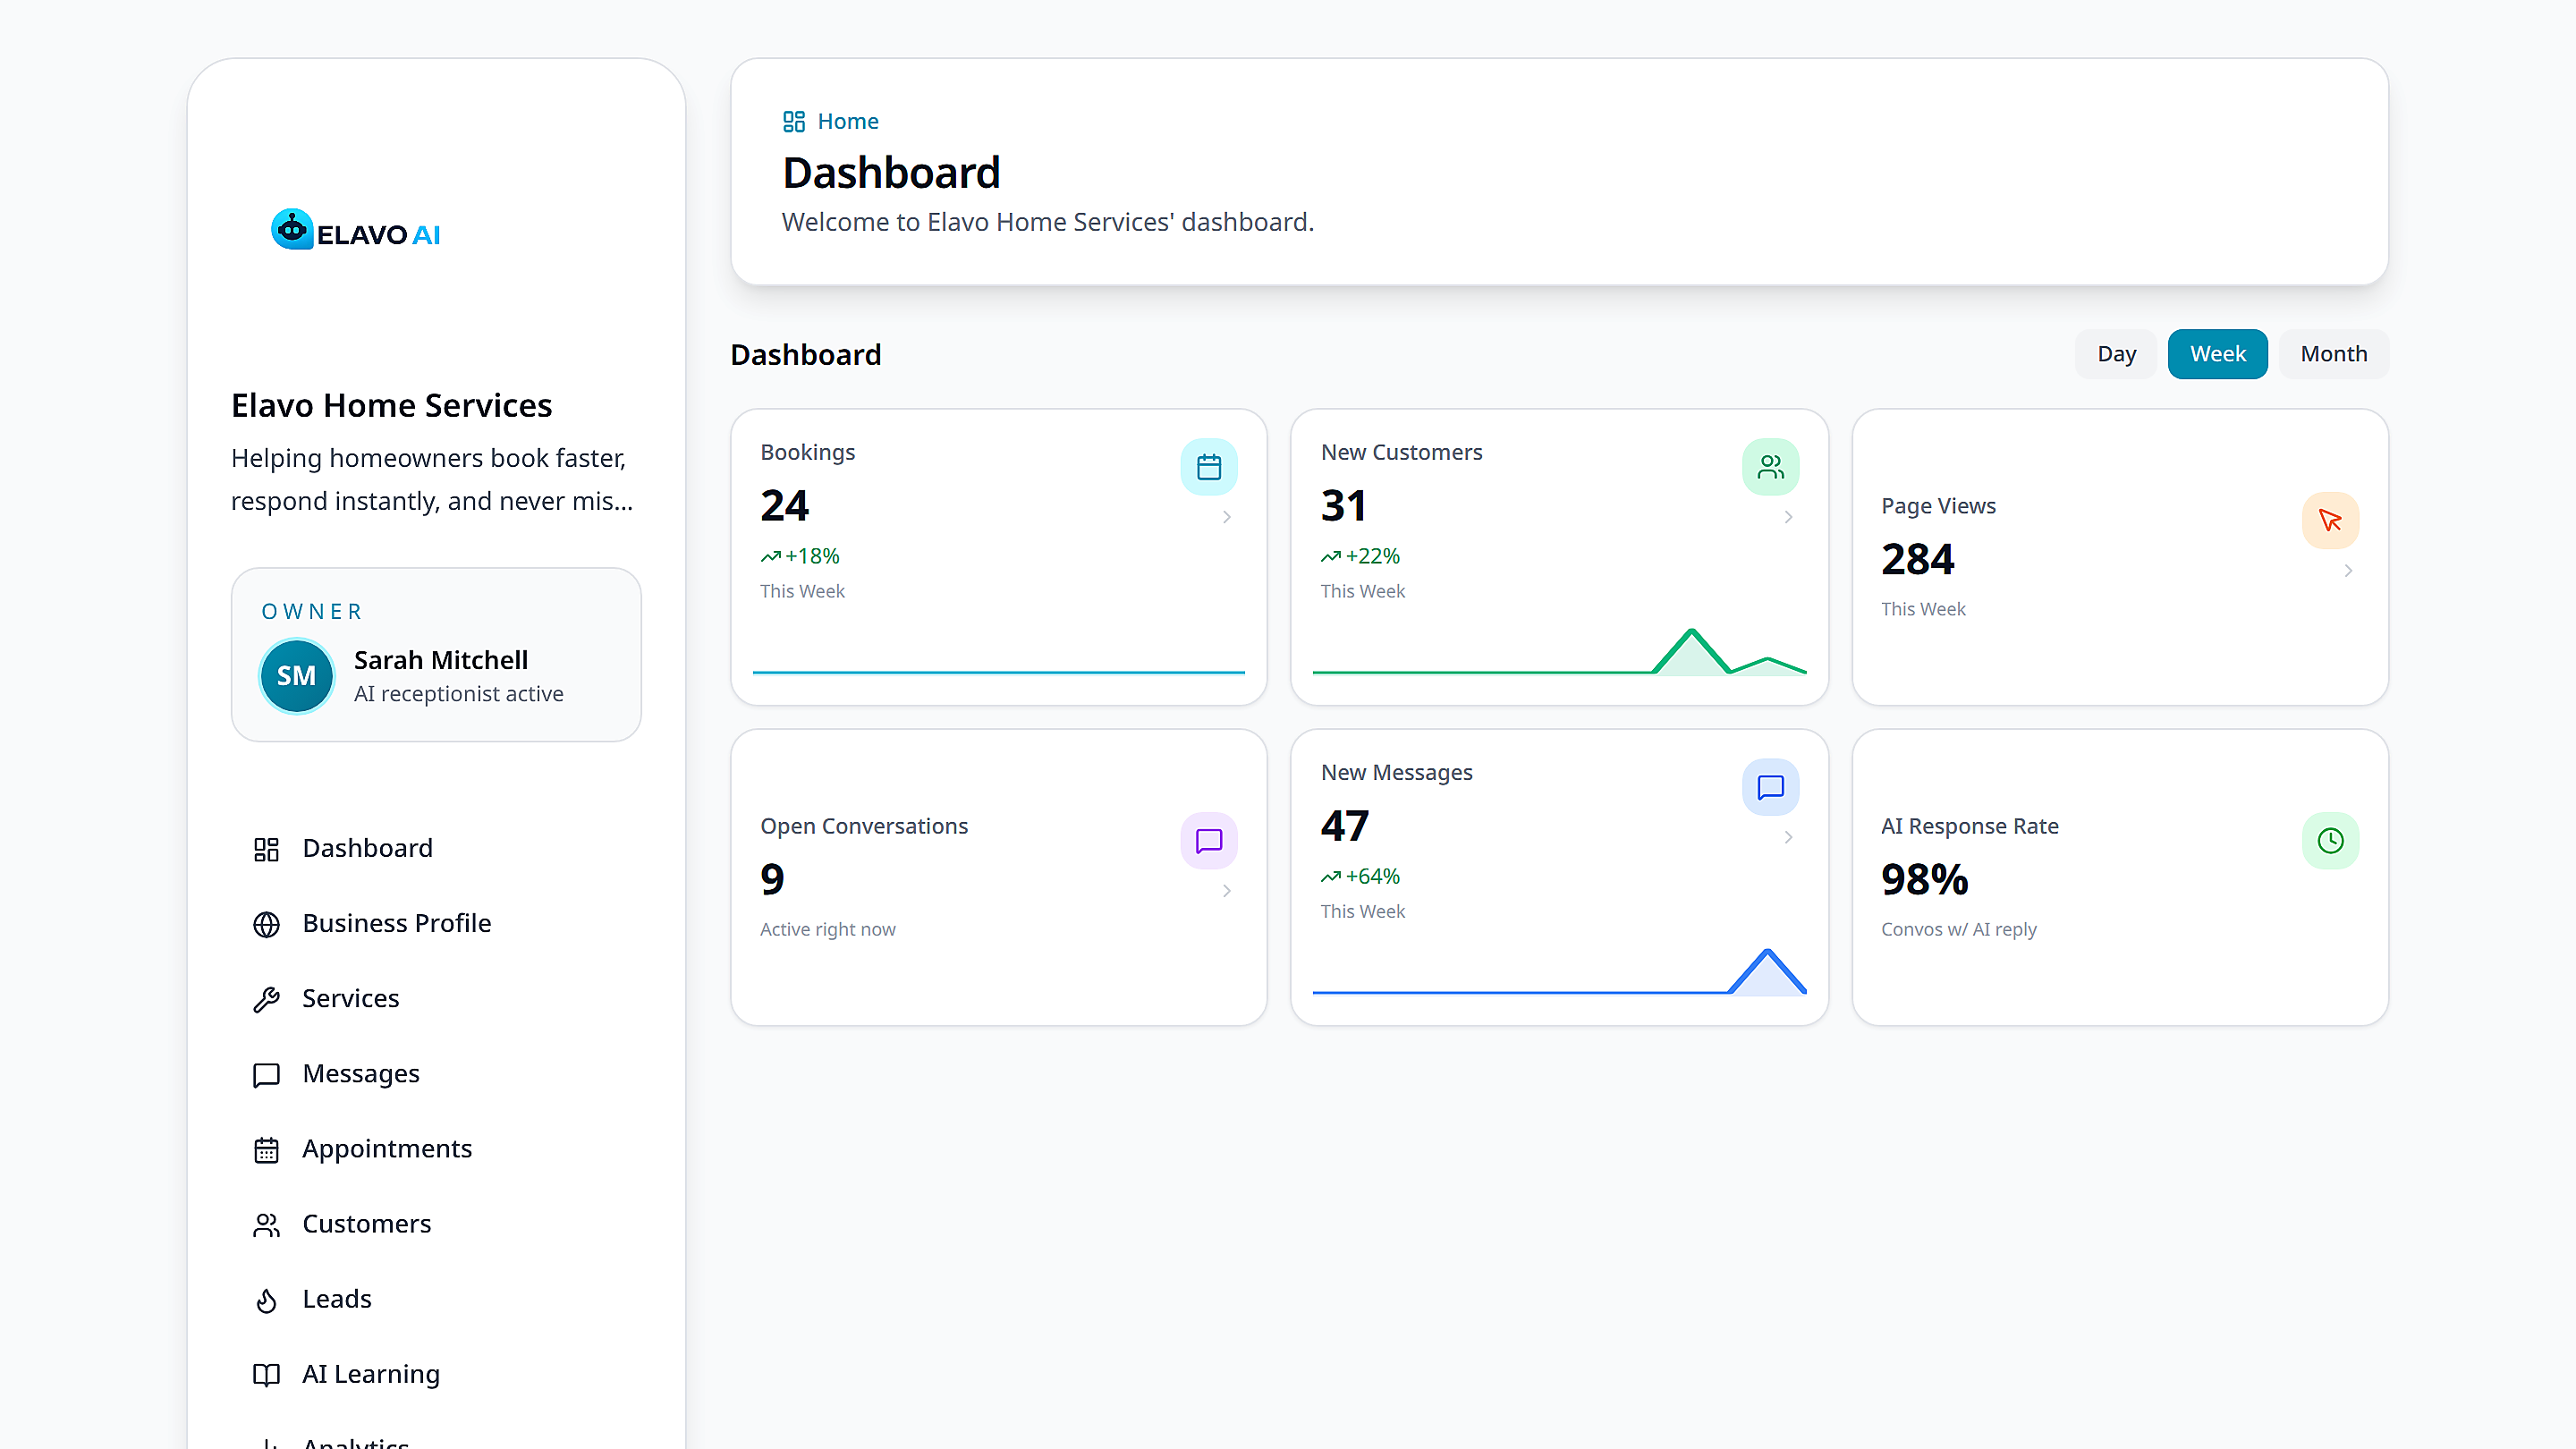2576x1449 pixels.
Task: Switch the range to Month
Action: tap(2333, 354)
